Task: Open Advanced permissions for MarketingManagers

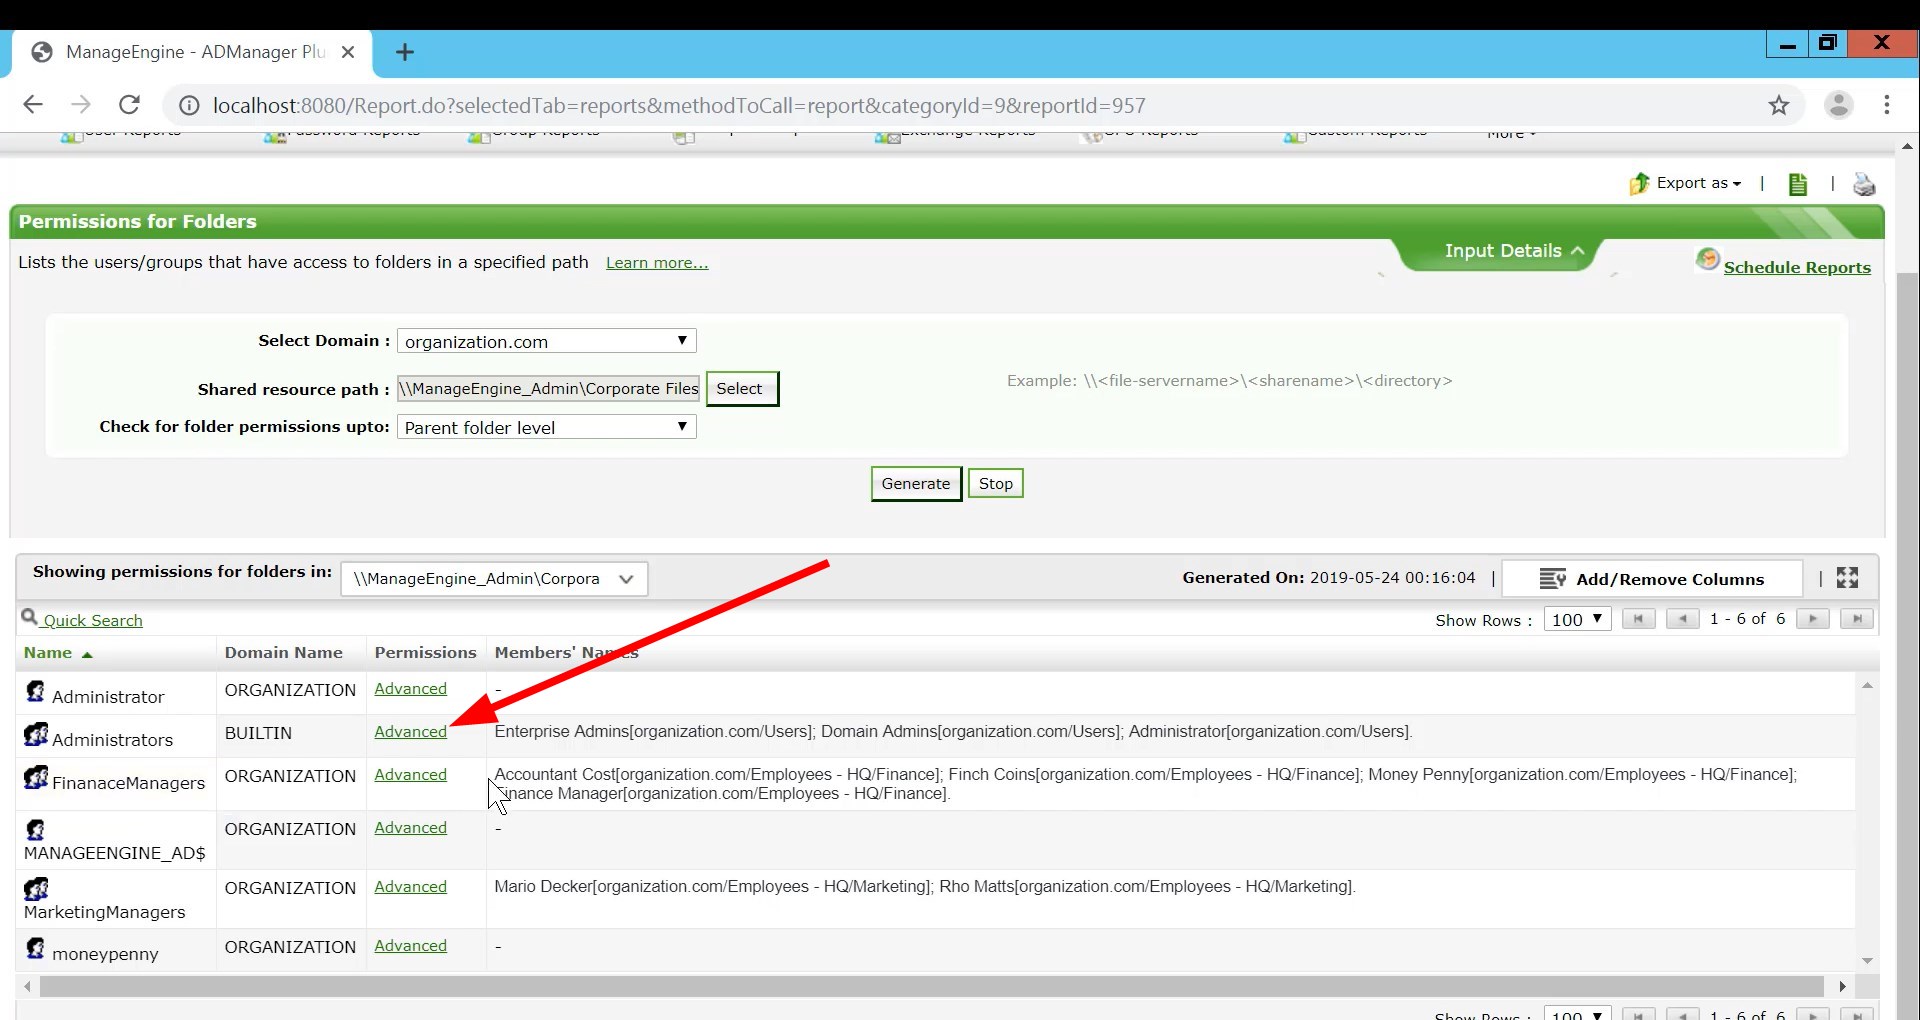Action: click(410, 887)
